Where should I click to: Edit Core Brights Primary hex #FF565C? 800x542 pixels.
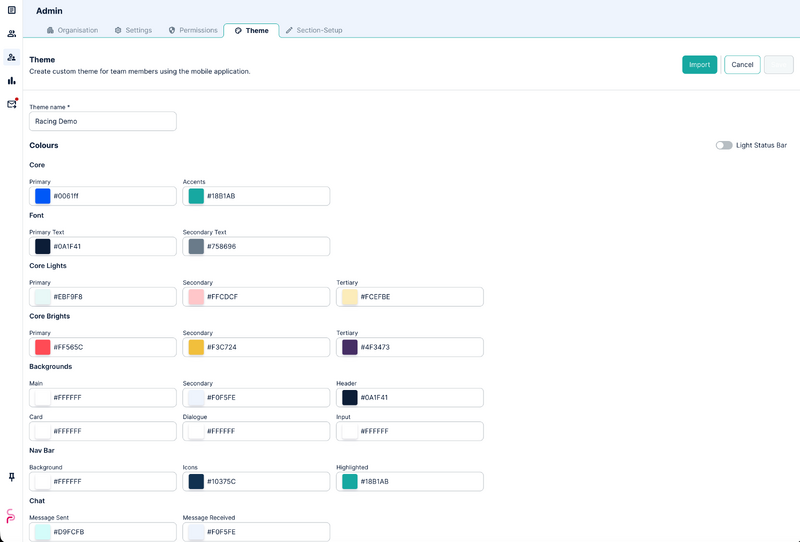coord(103,347)
